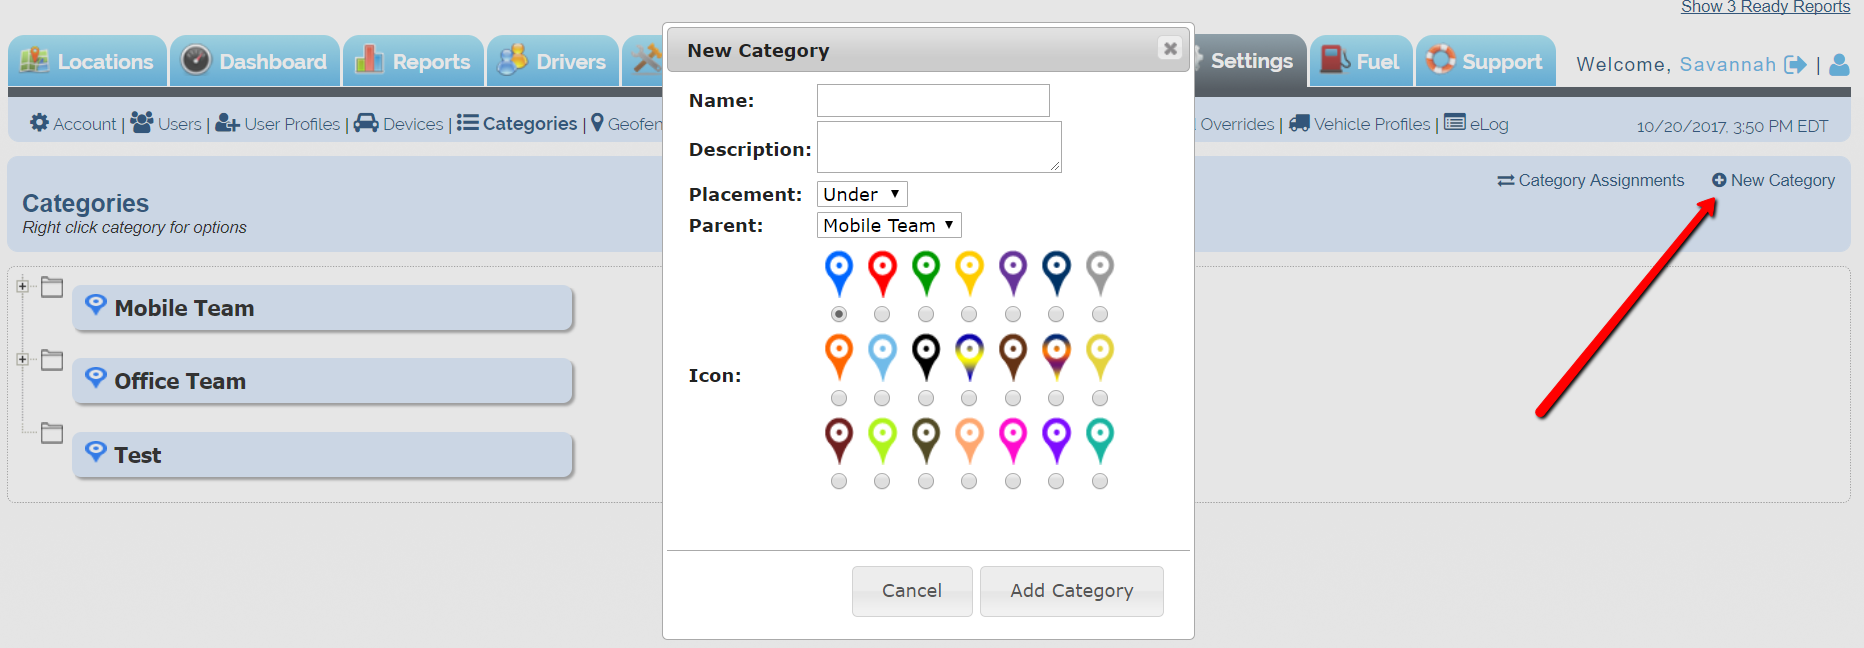Choose the radio button under the magenta pin

(1013, 481)
